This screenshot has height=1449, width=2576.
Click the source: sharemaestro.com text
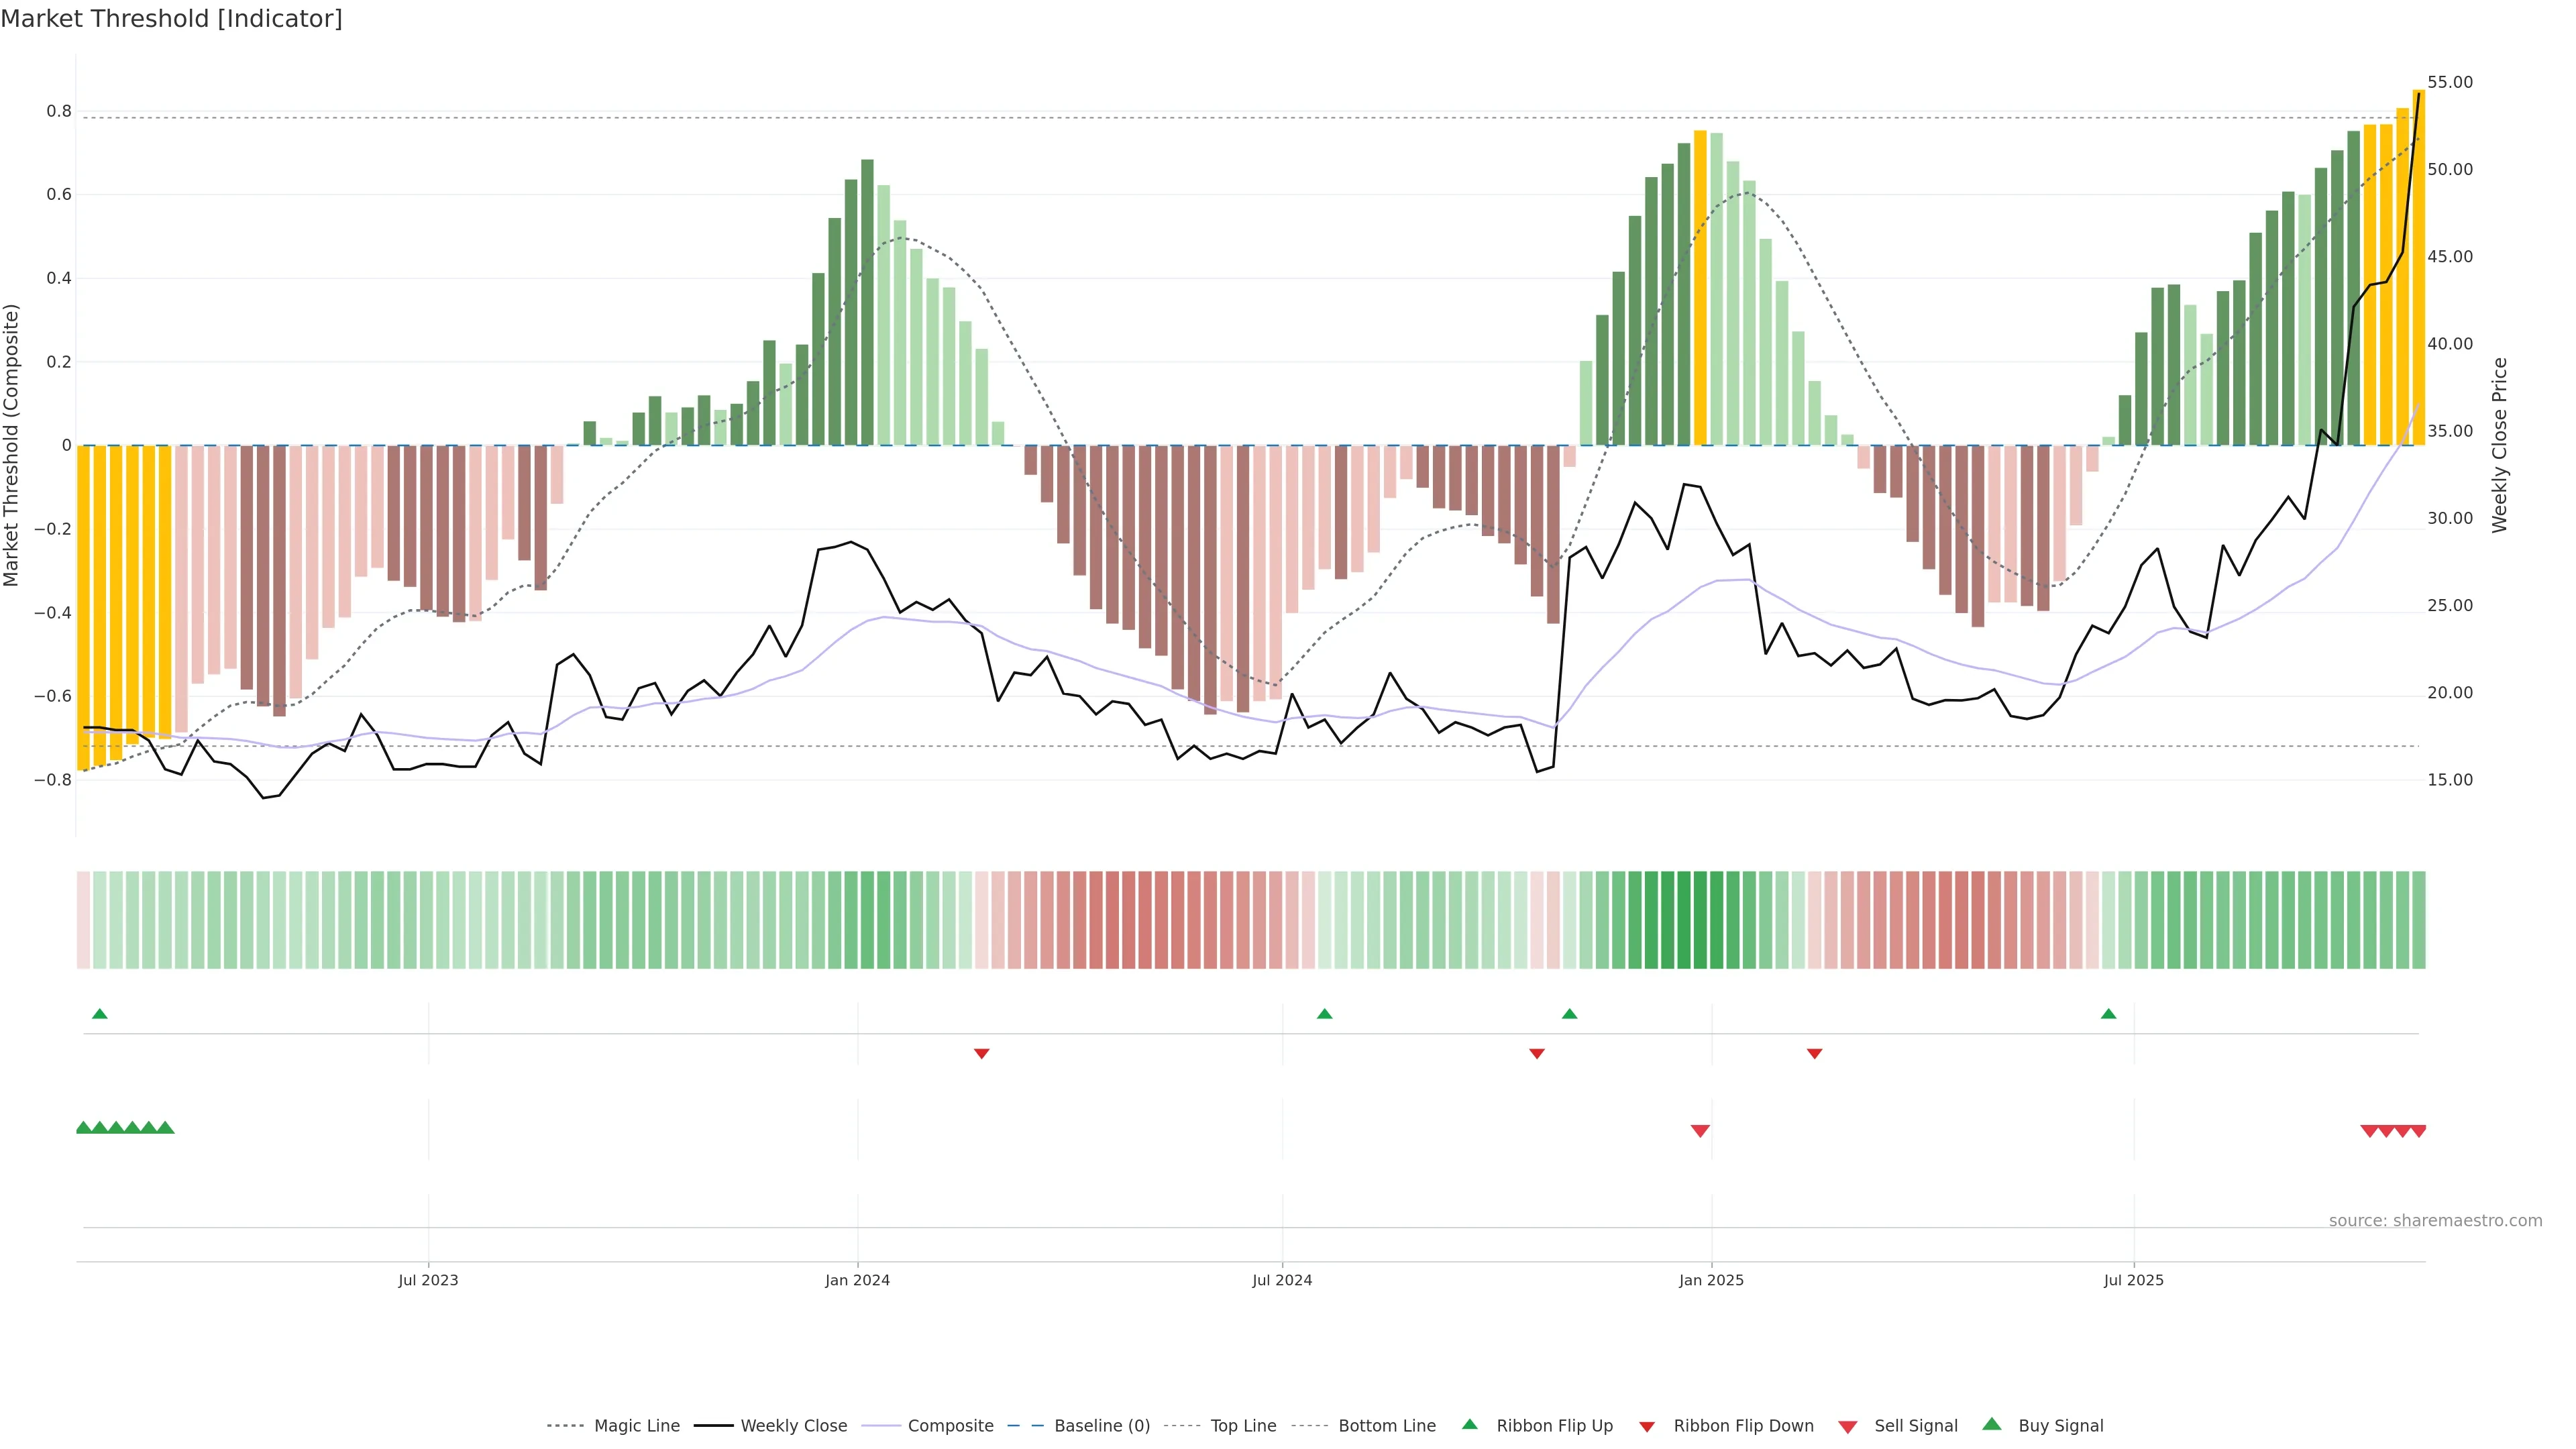tap(2435, 1220)
